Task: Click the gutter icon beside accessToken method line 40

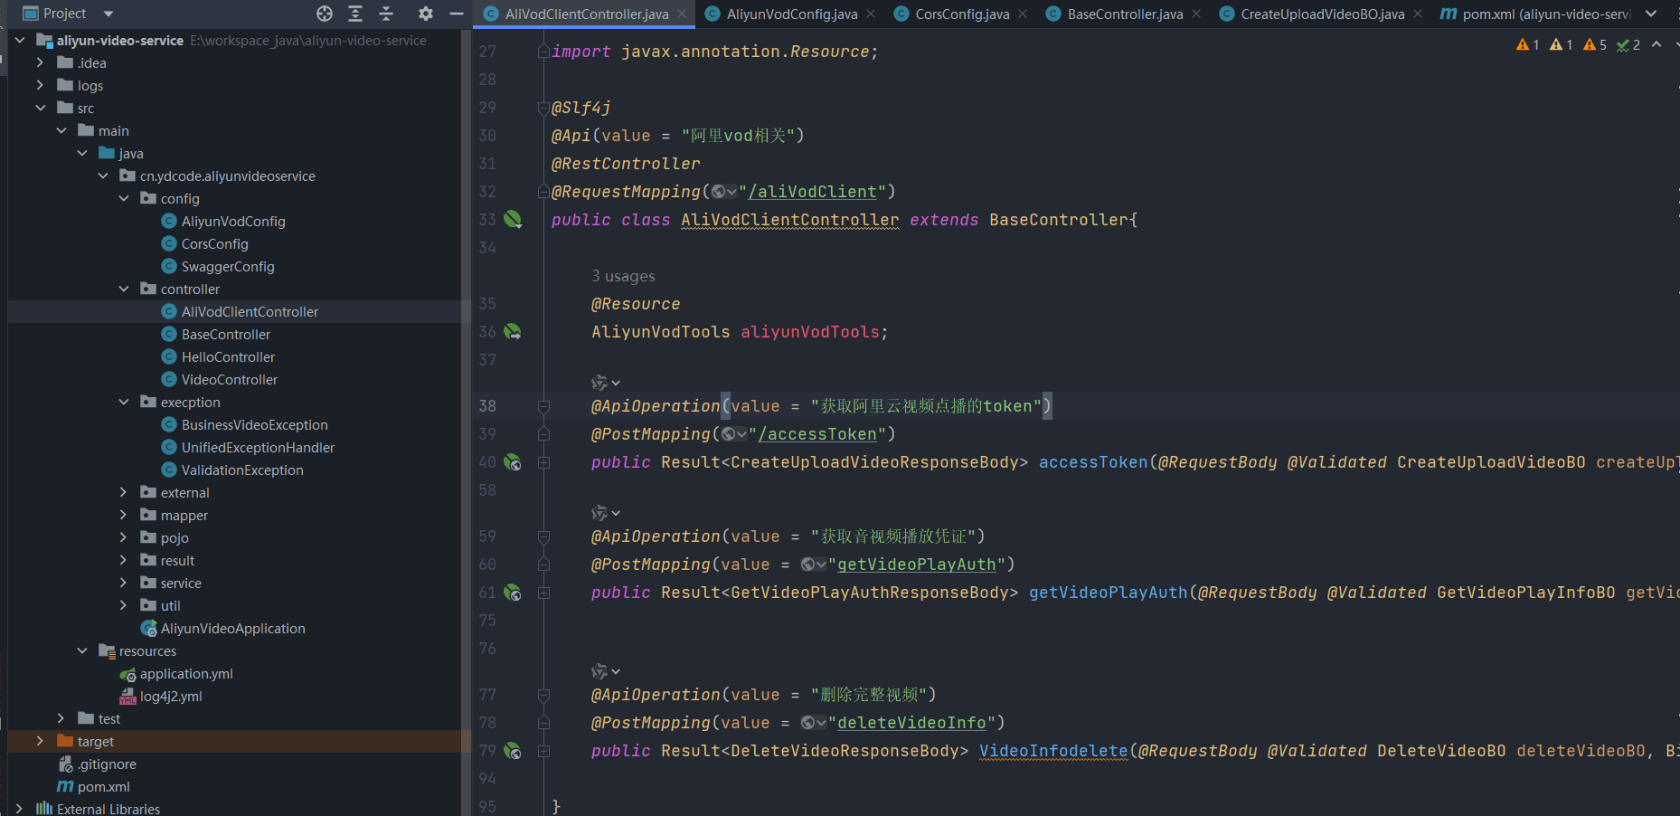Action: click(513, 462)
